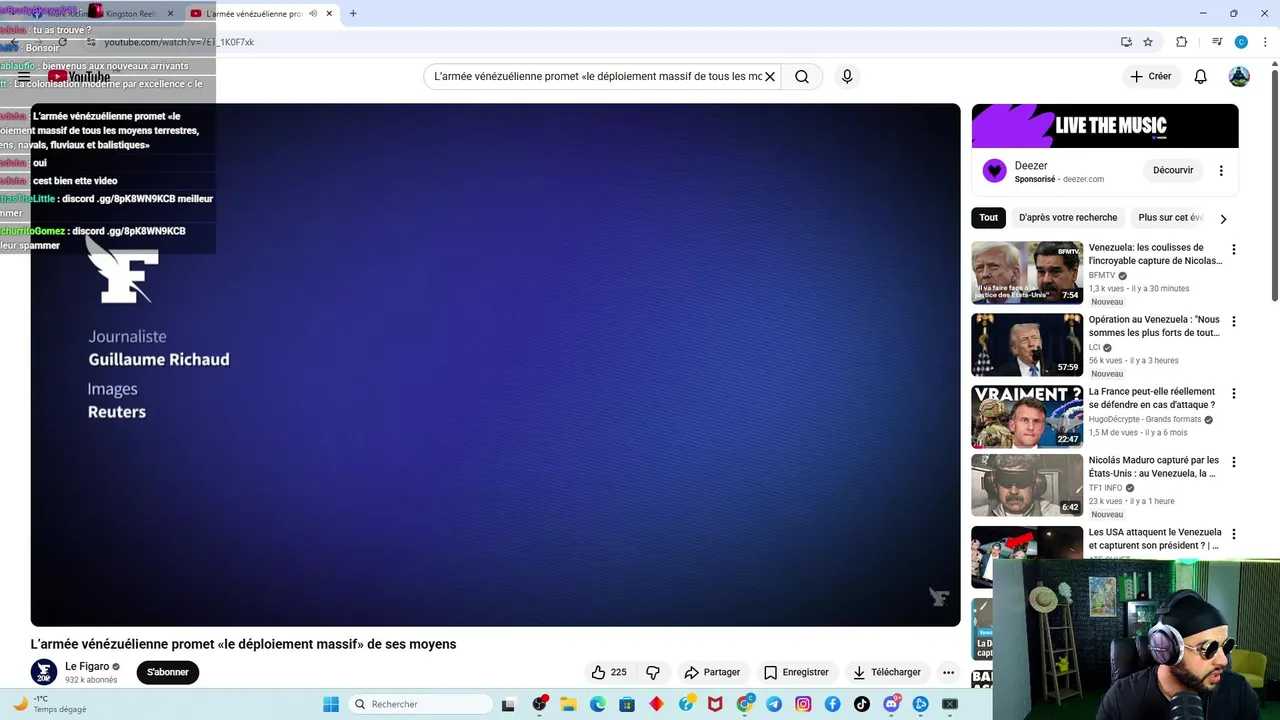This screenshot has height=720, width=1280.
Task: Open options for BFMTV Venezuela video
Action: pyautogui.click(x=1233, y=250)
